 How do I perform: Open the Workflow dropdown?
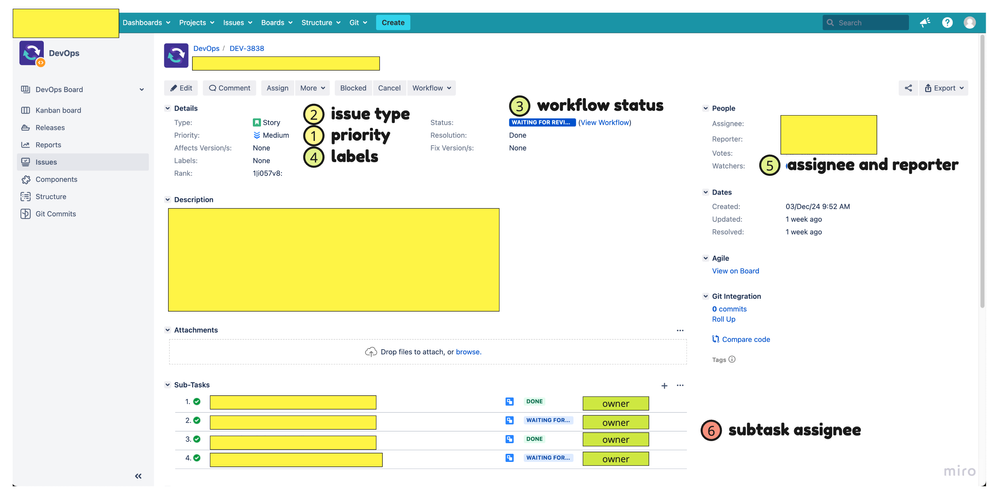coord(431,88)
